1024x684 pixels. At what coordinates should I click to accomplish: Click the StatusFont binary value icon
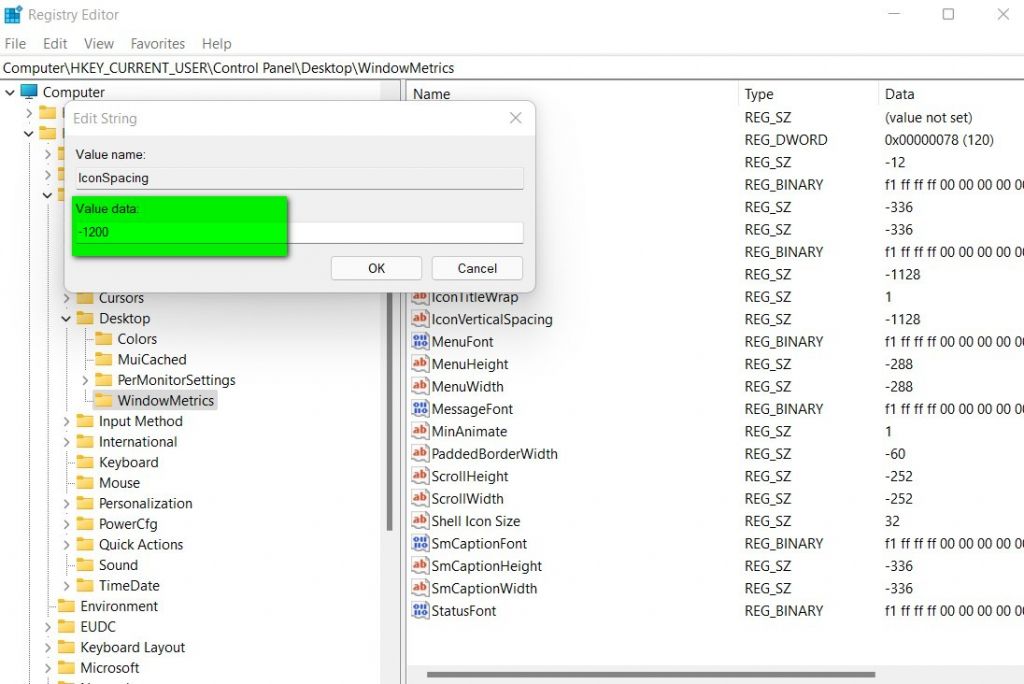pyautogui.click(x=420, y=611)
